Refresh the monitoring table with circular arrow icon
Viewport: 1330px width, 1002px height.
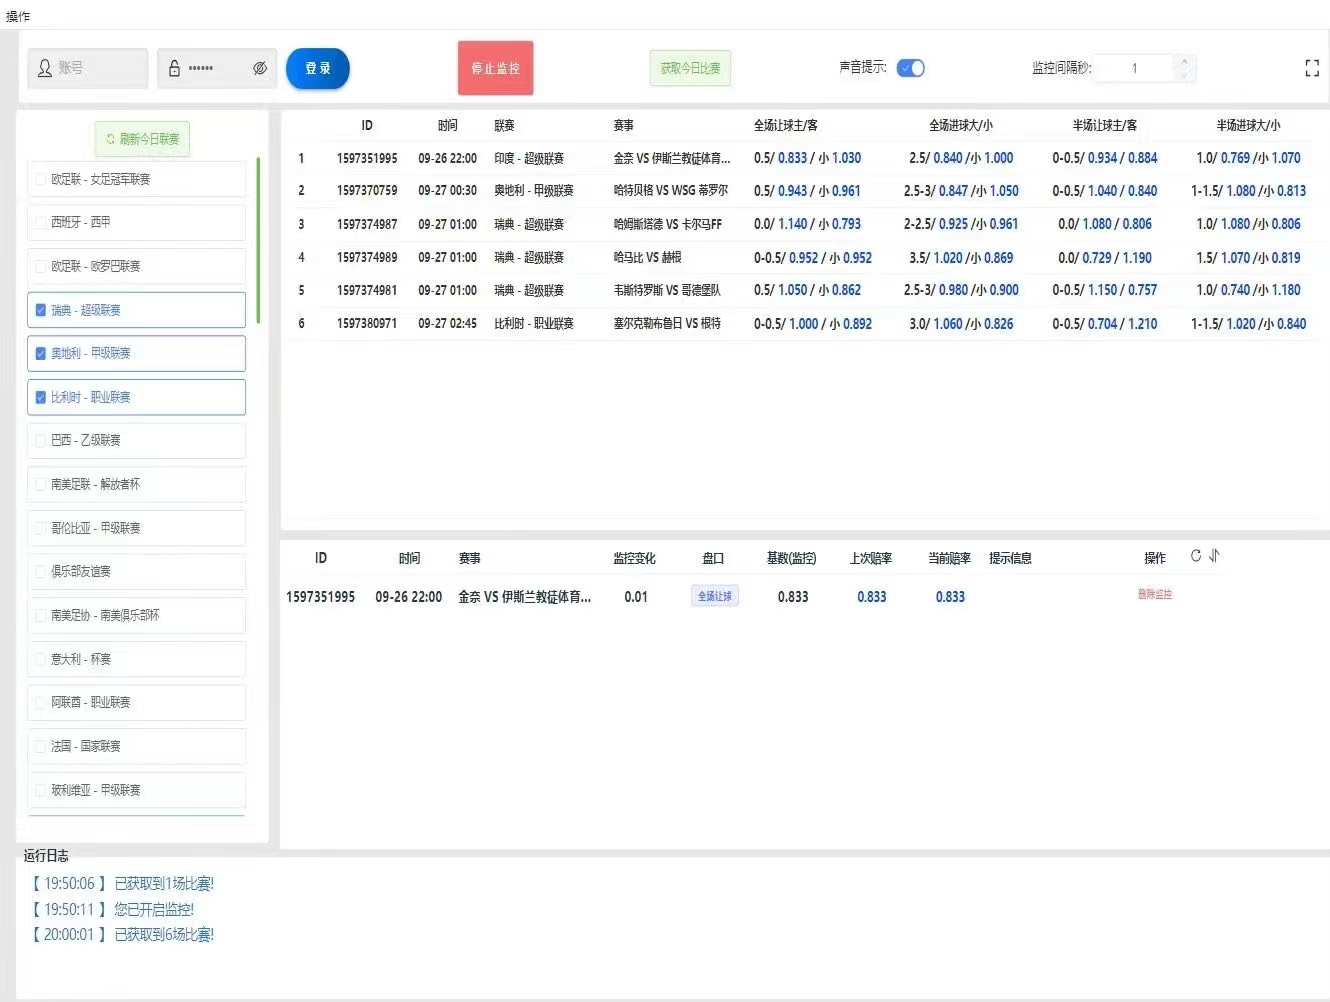pyautogui.click(x=1197, y=556)
